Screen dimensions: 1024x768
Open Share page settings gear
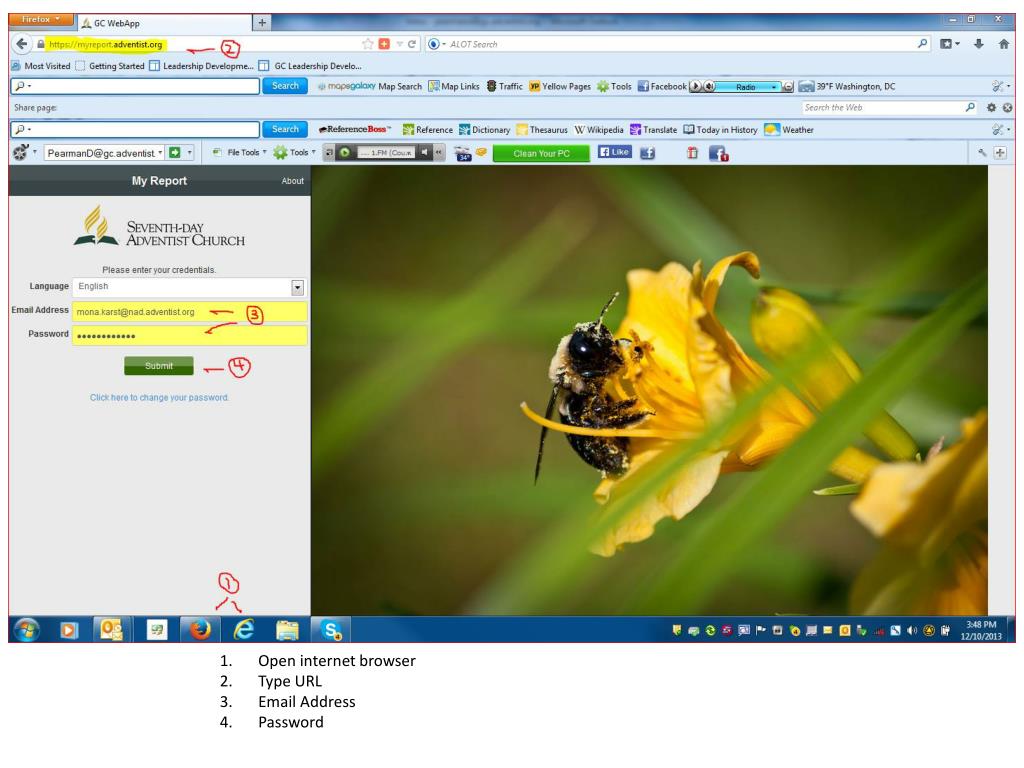pos(991,108)
